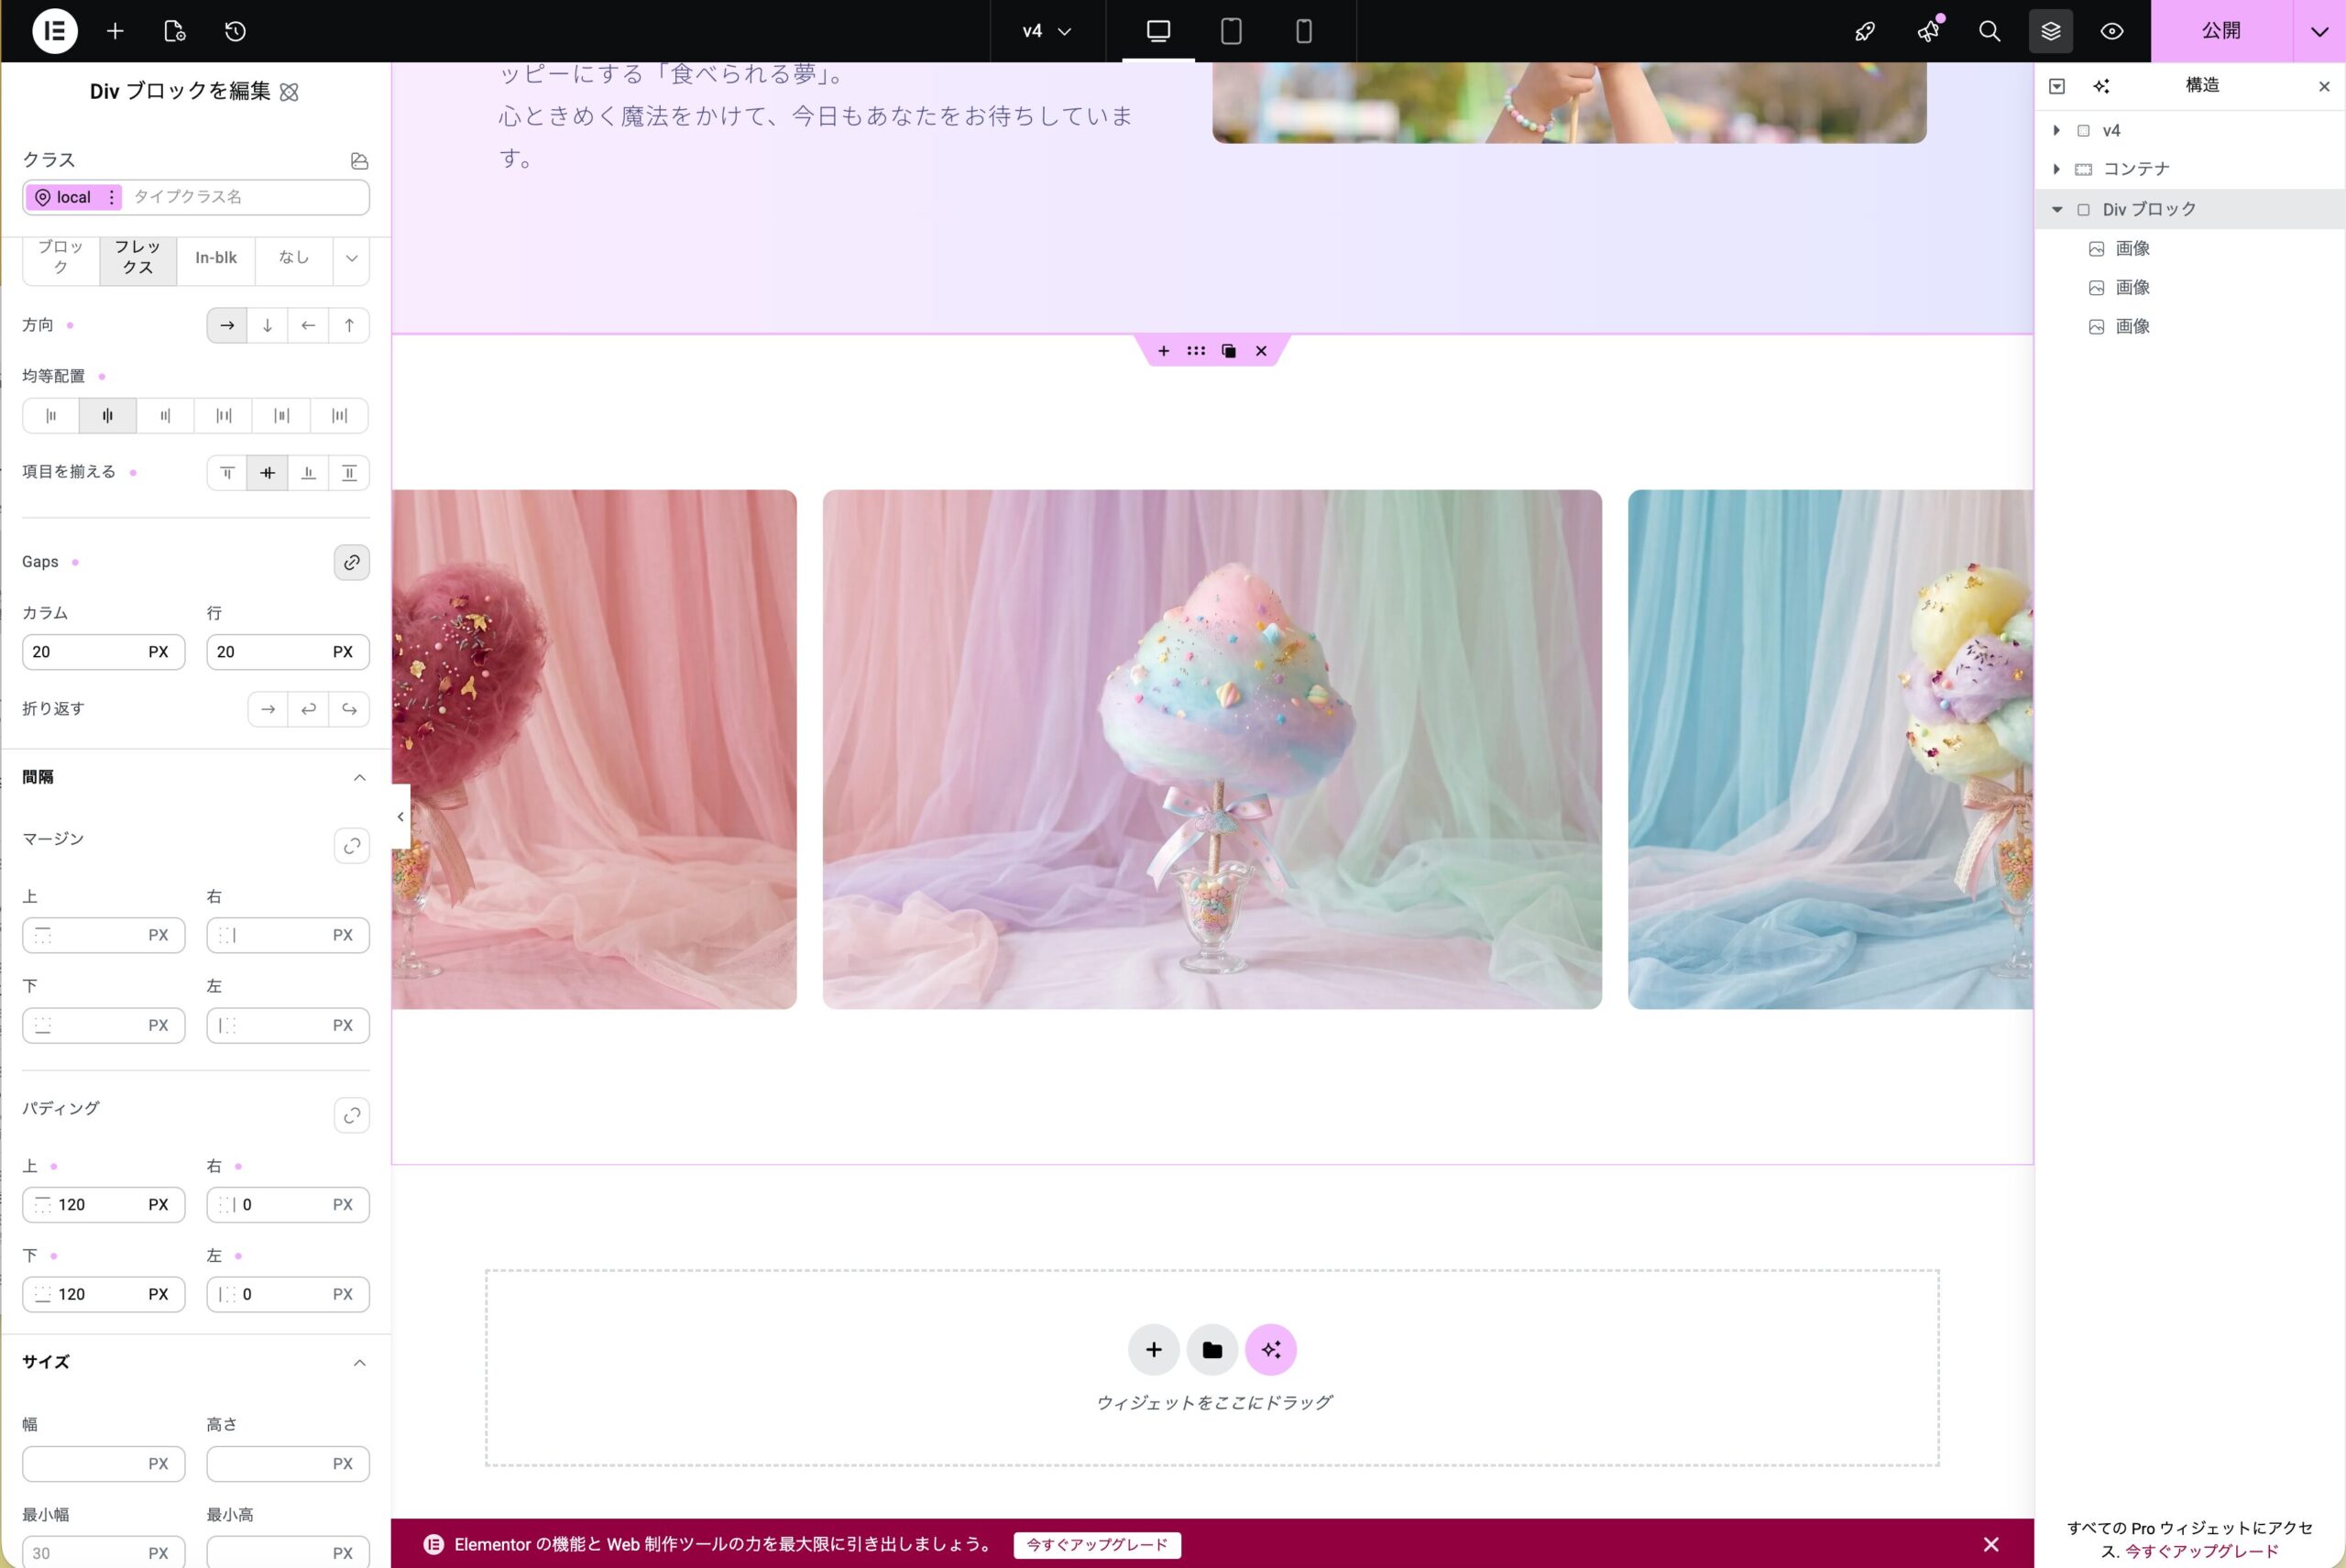Toggle linked padding values

point(351,1115)
